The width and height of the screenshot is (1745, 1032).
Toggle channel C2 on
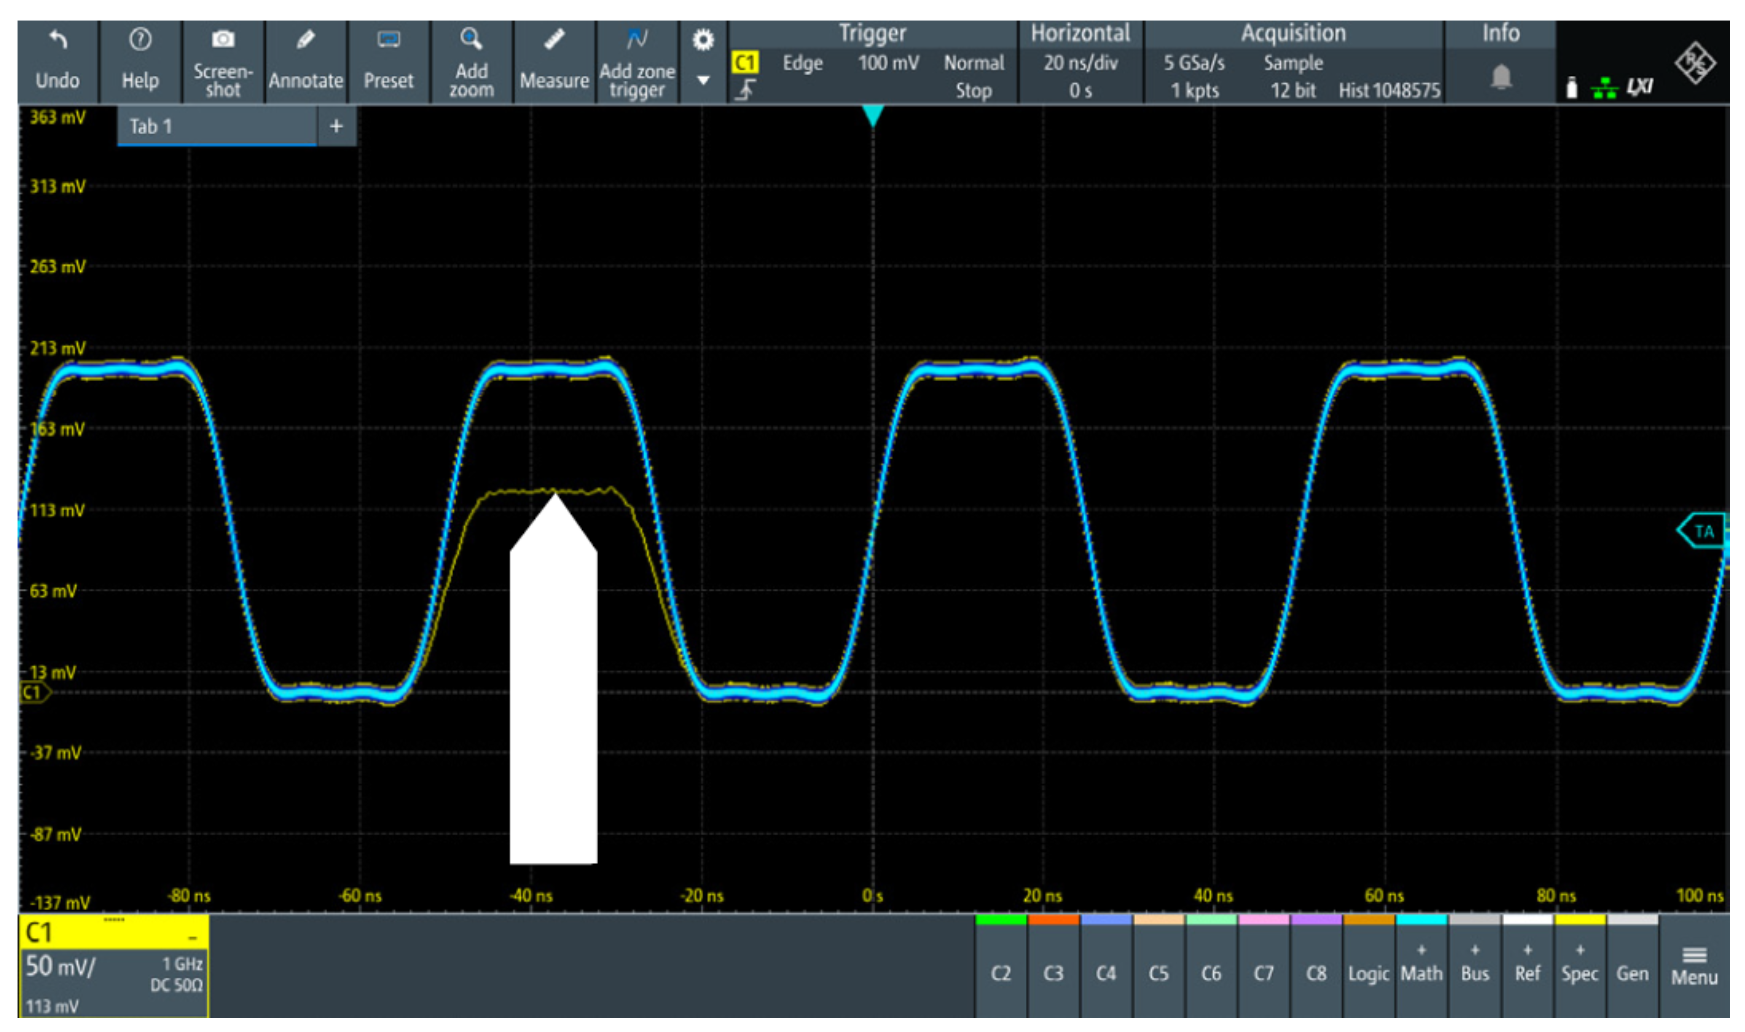pos(1000,972)
